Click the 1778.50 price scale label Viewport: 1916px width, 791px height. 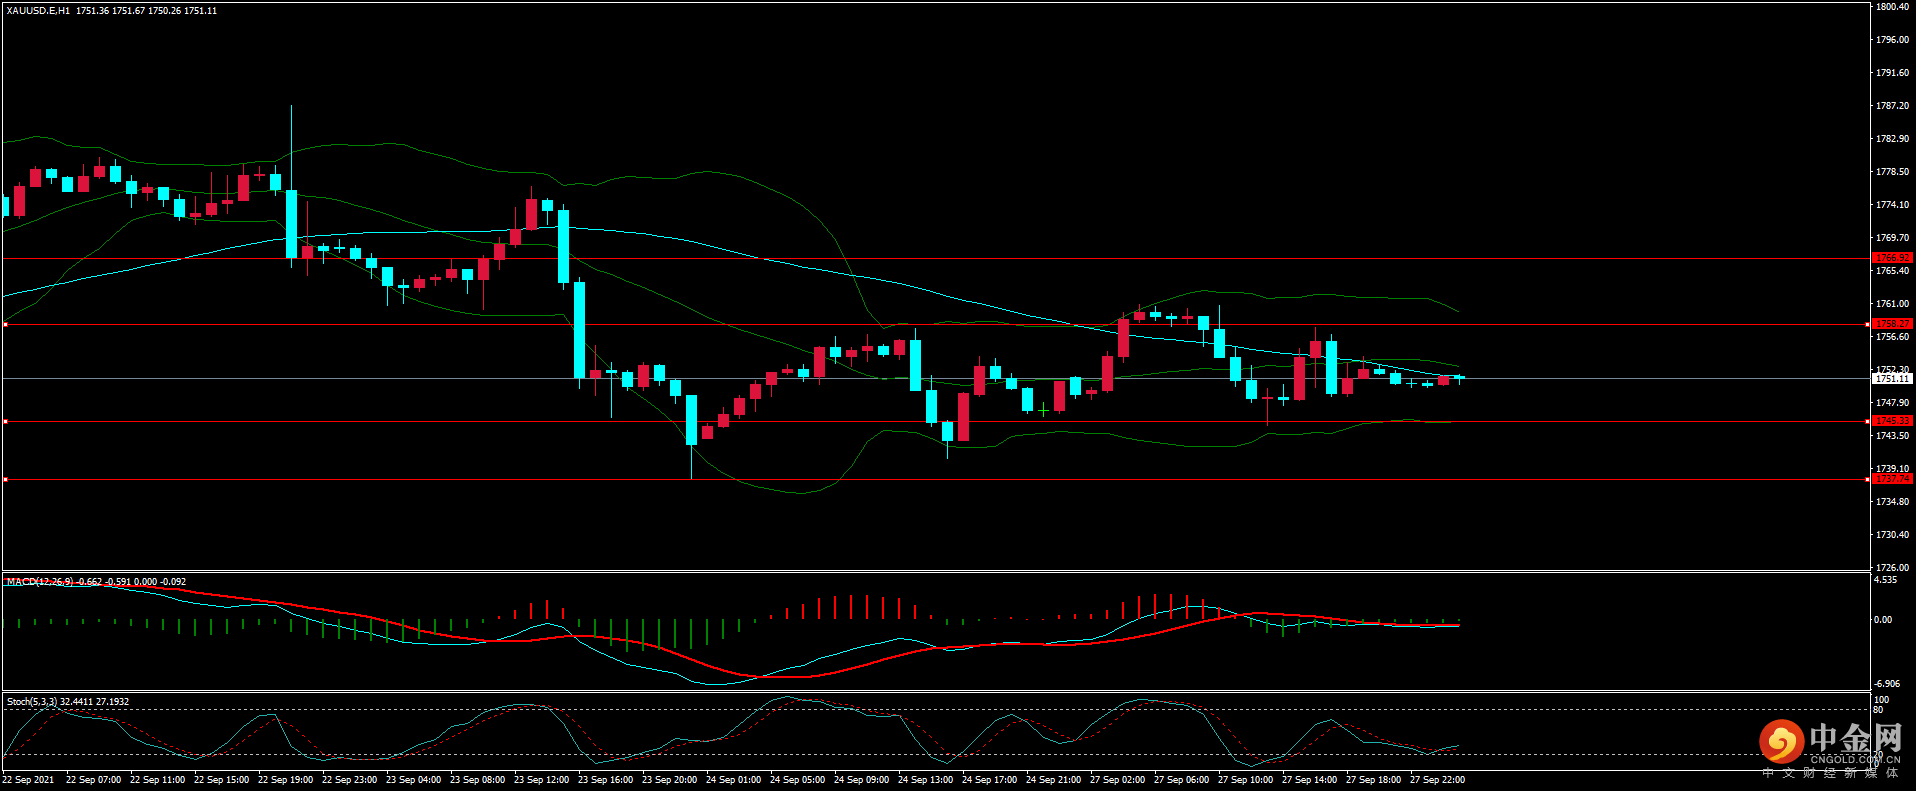(1892, 172)
